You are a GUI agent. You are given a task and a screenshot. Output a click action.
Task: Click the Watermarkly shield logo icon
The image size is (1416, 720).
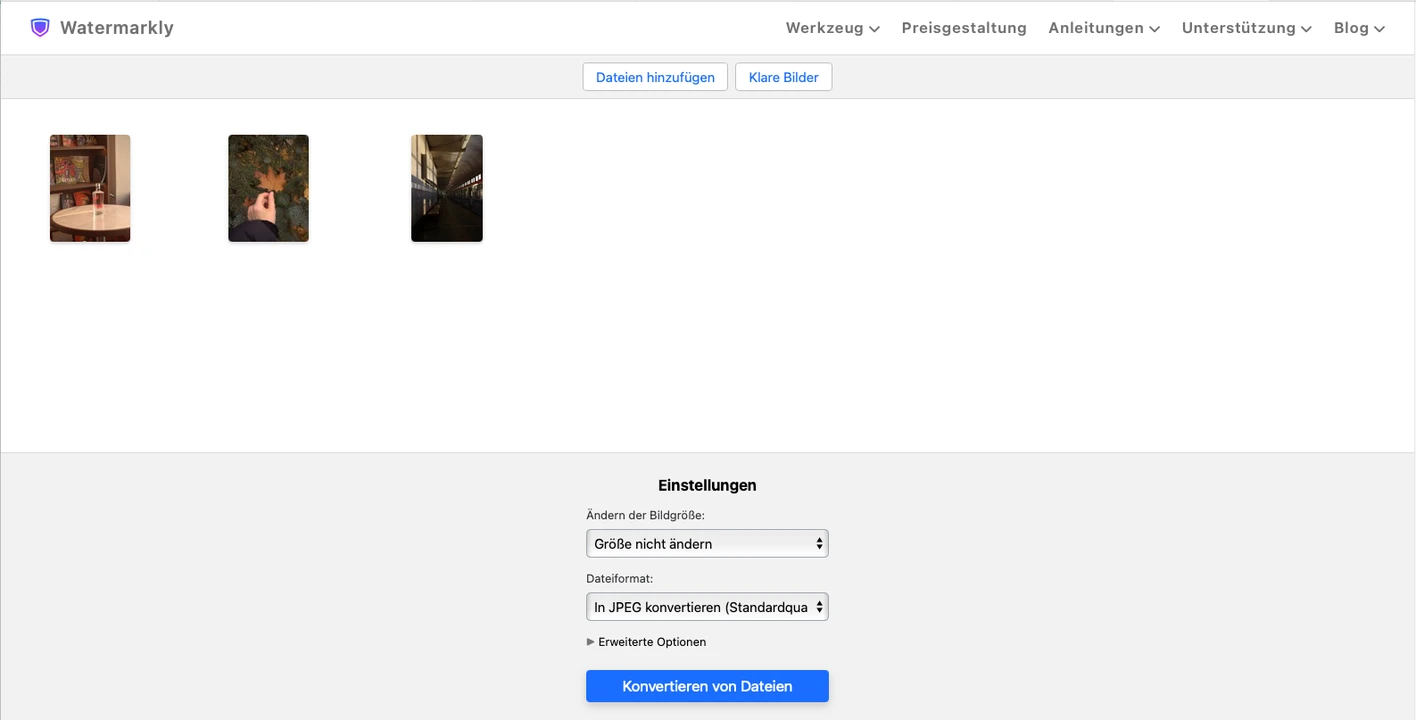coord(40,28)
